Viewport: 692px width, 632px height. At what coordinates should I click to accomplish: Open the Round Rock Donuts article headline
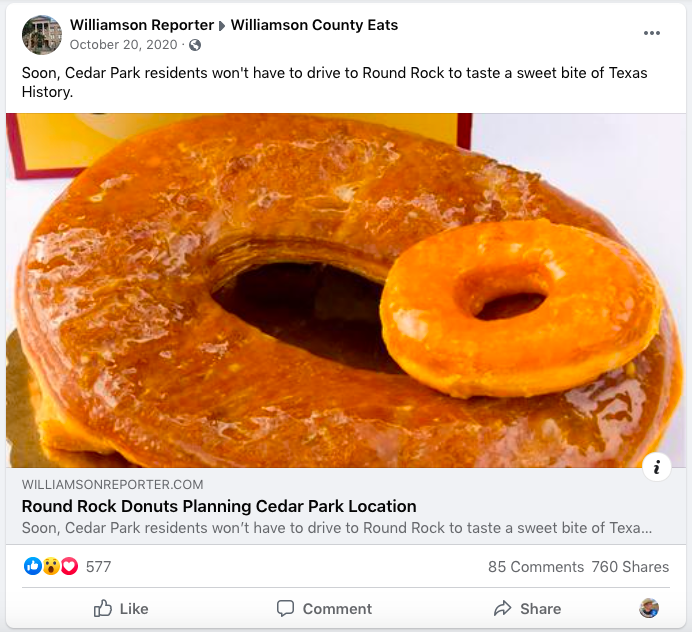pyautogui.click(x=219, y=506)
